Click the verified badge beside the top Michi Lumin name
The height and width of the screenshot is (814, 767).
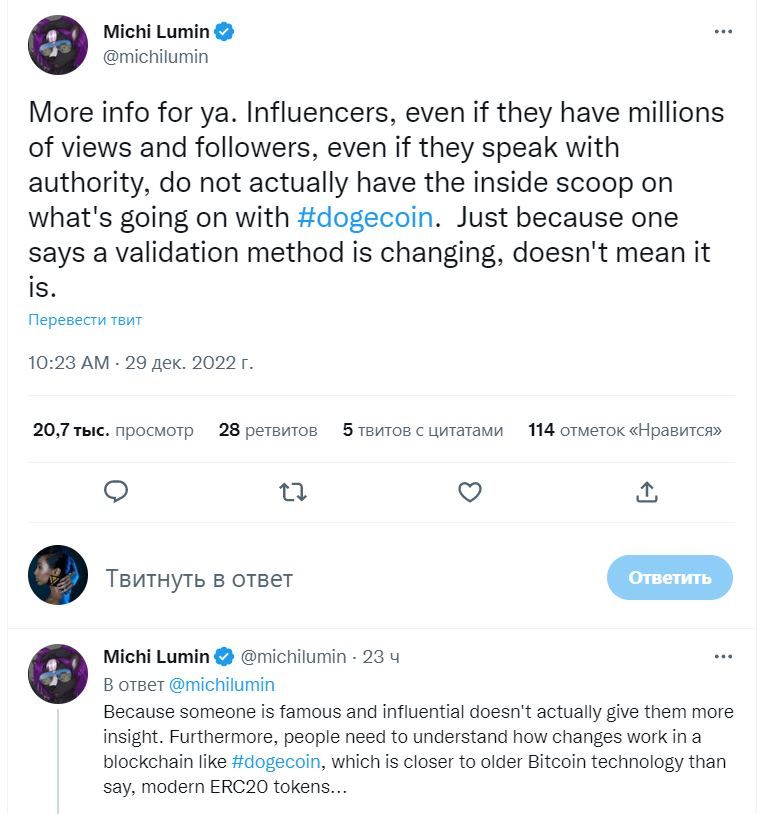tap(225, 32)
